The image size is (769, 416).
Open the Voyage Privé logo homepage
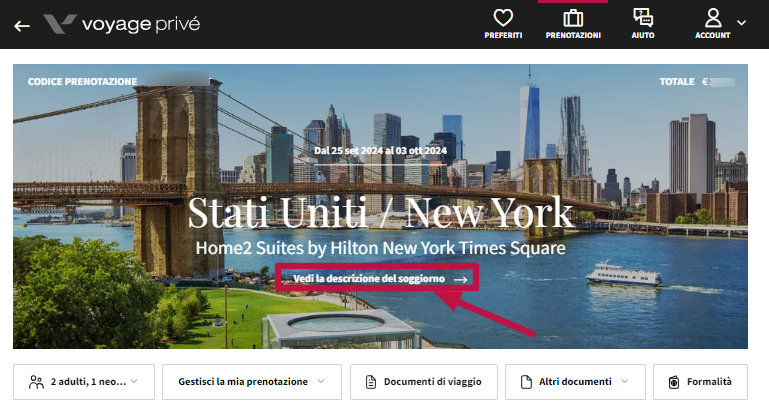[x=122, y=24]
